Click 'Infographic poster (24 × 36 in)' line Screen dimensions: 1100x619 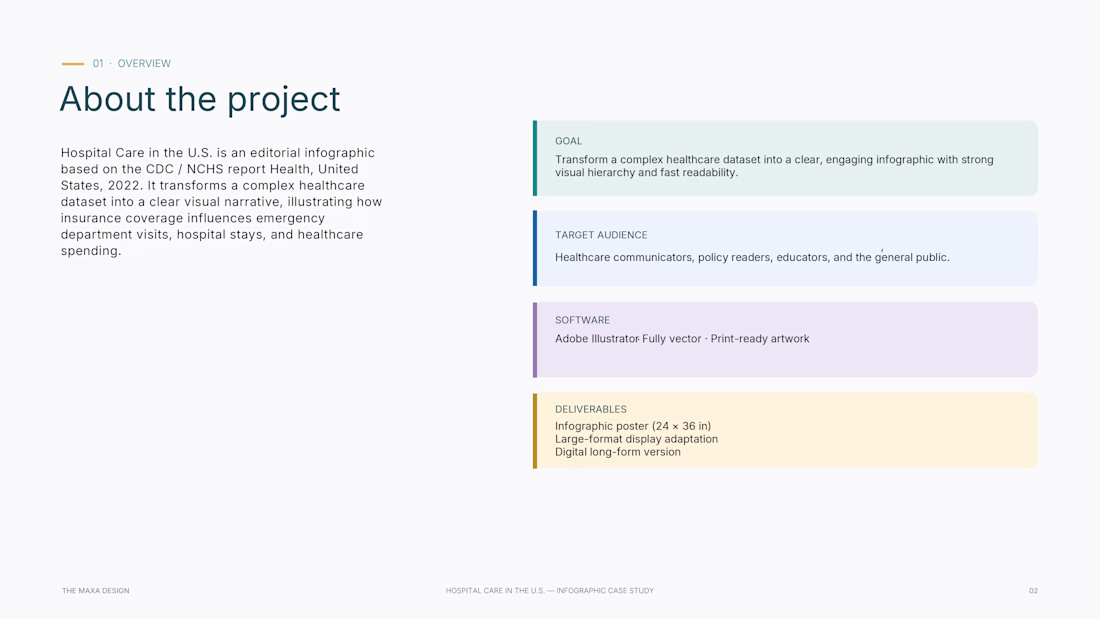[633, 426]
